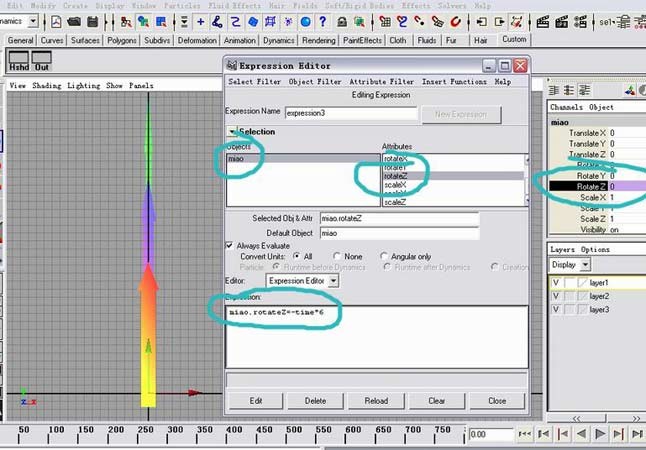
Task: Click the Clear button
Action: [437, 401]
